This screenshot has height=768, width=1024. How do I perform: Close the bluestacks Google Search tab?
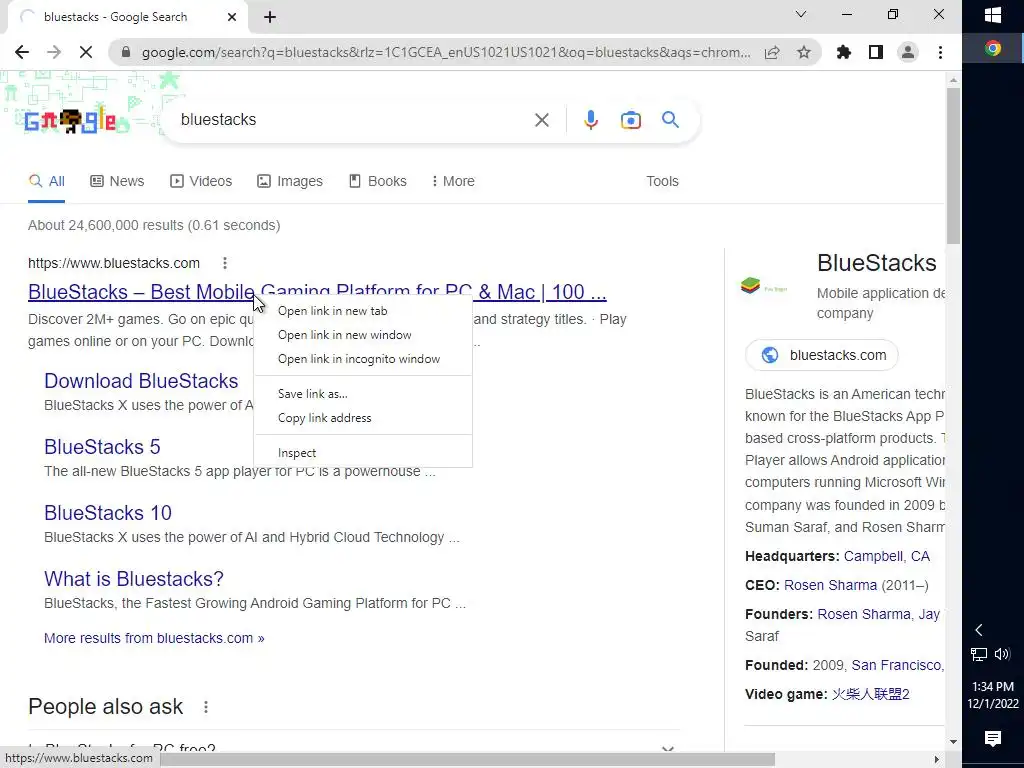click(x=232, y=17)
